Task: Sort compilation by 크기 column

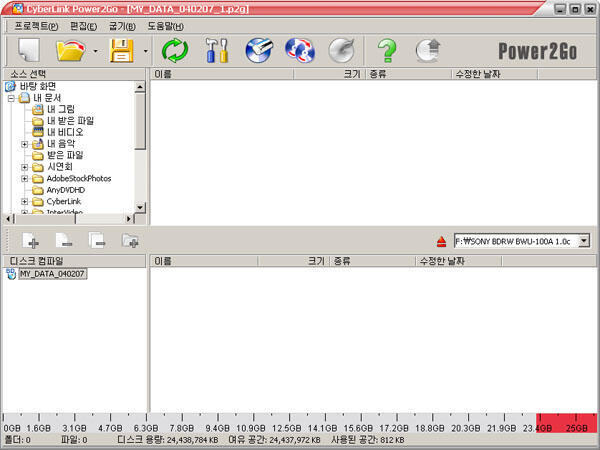Action: [293, 261]
